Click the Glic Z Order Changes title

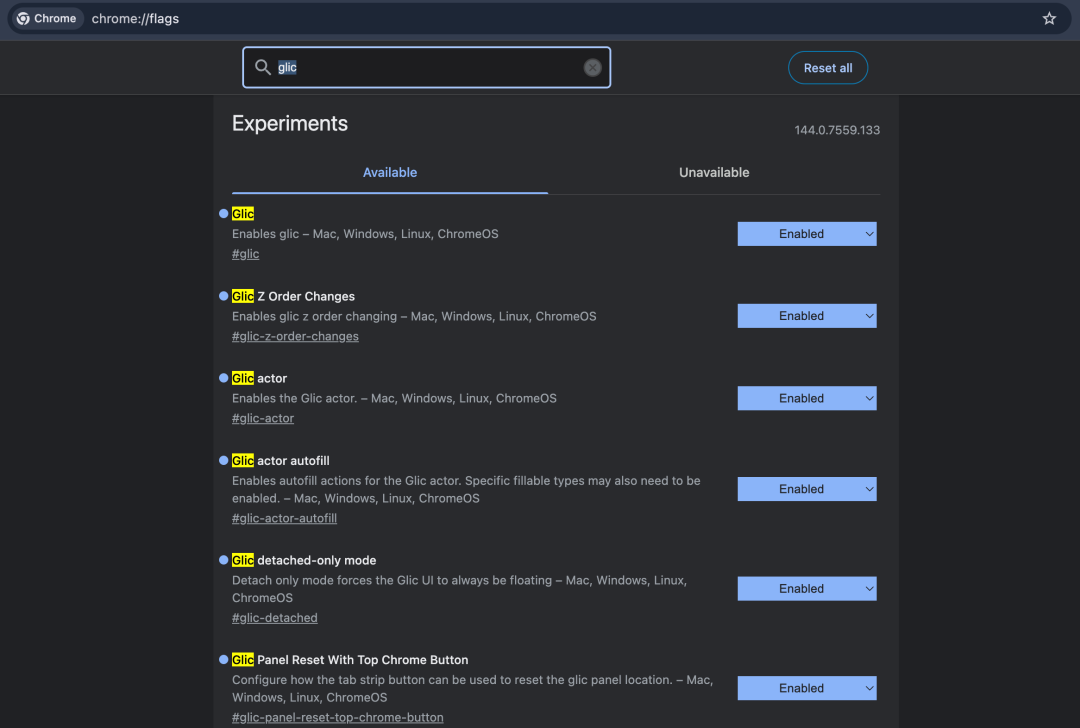pyautogui.click(x=293, y=296)
